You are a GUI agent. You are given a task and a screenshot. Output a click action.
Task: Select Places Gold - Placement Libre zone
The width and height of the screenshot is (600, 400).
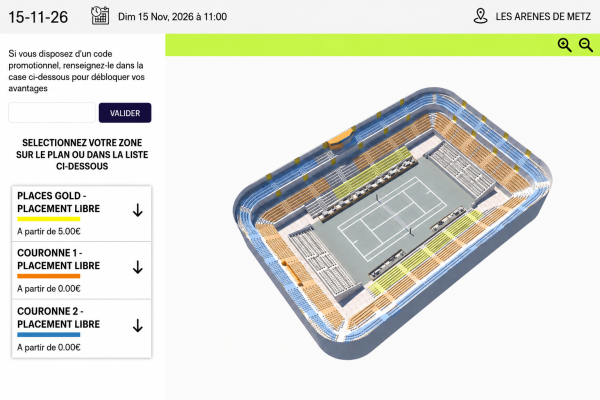pos(82,214)
